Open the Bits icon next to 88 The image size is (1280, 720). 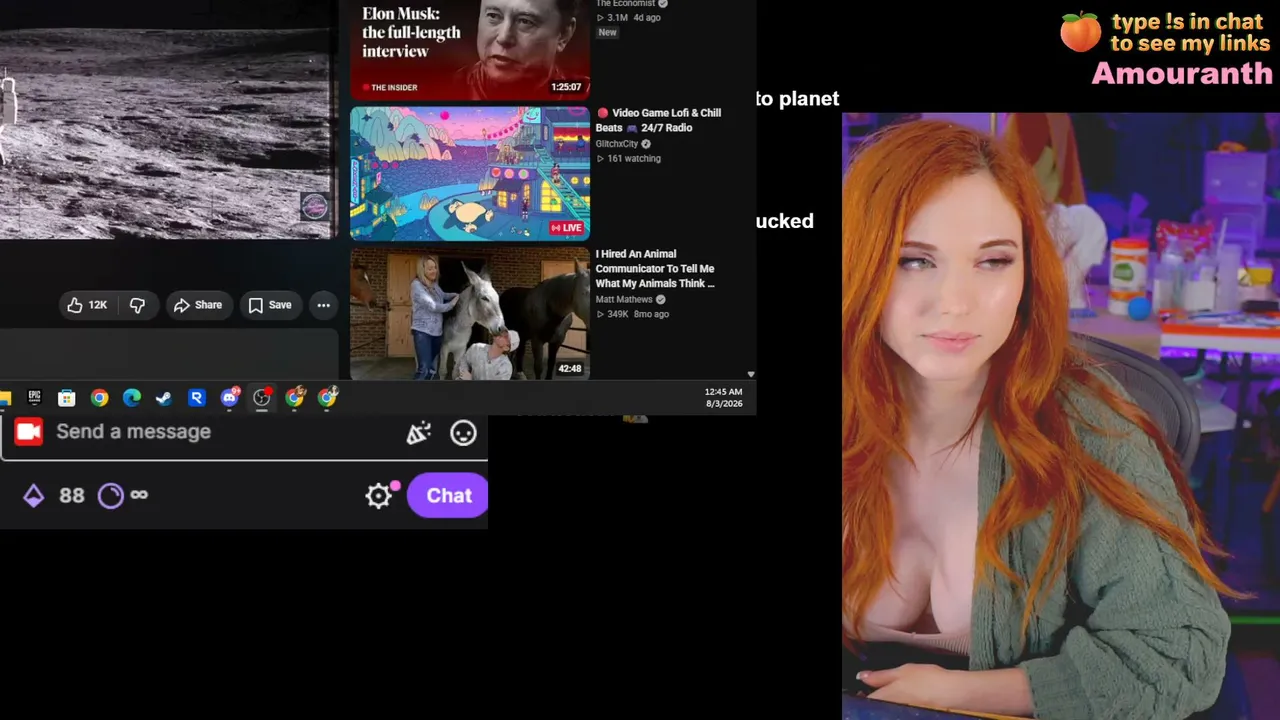click(x=34, y=496)
